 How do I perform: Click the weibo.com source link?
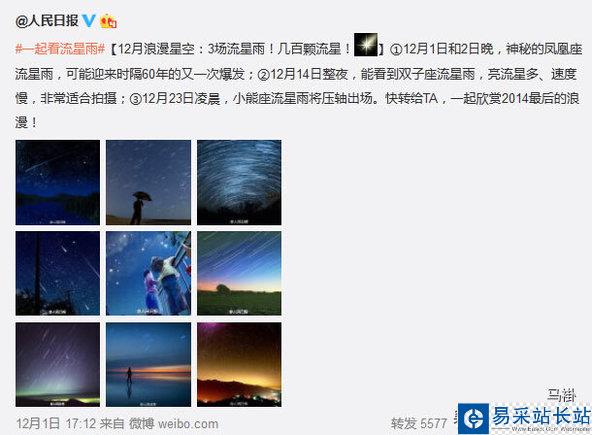[x=188, y=424]
